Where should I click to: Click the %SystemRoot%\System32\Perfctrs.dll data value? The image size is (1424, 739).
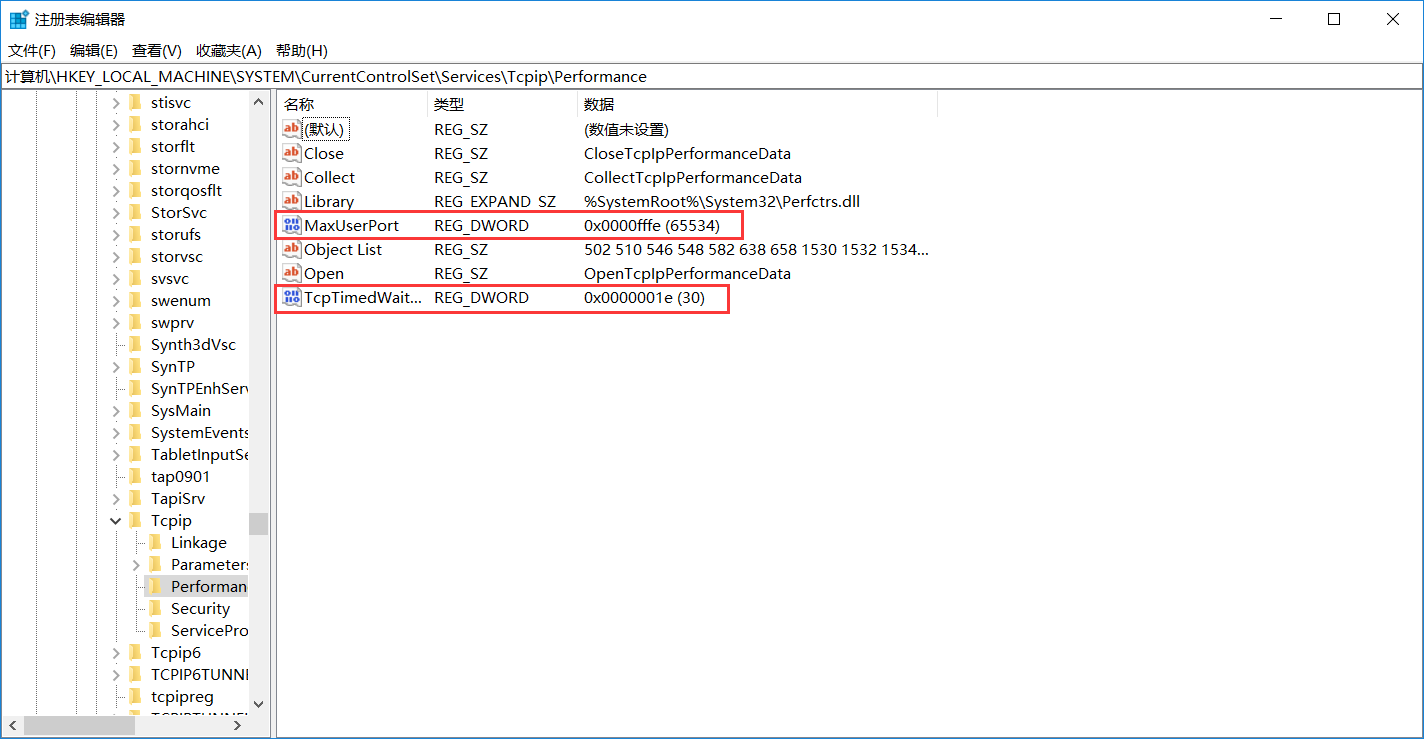(722, 201)
